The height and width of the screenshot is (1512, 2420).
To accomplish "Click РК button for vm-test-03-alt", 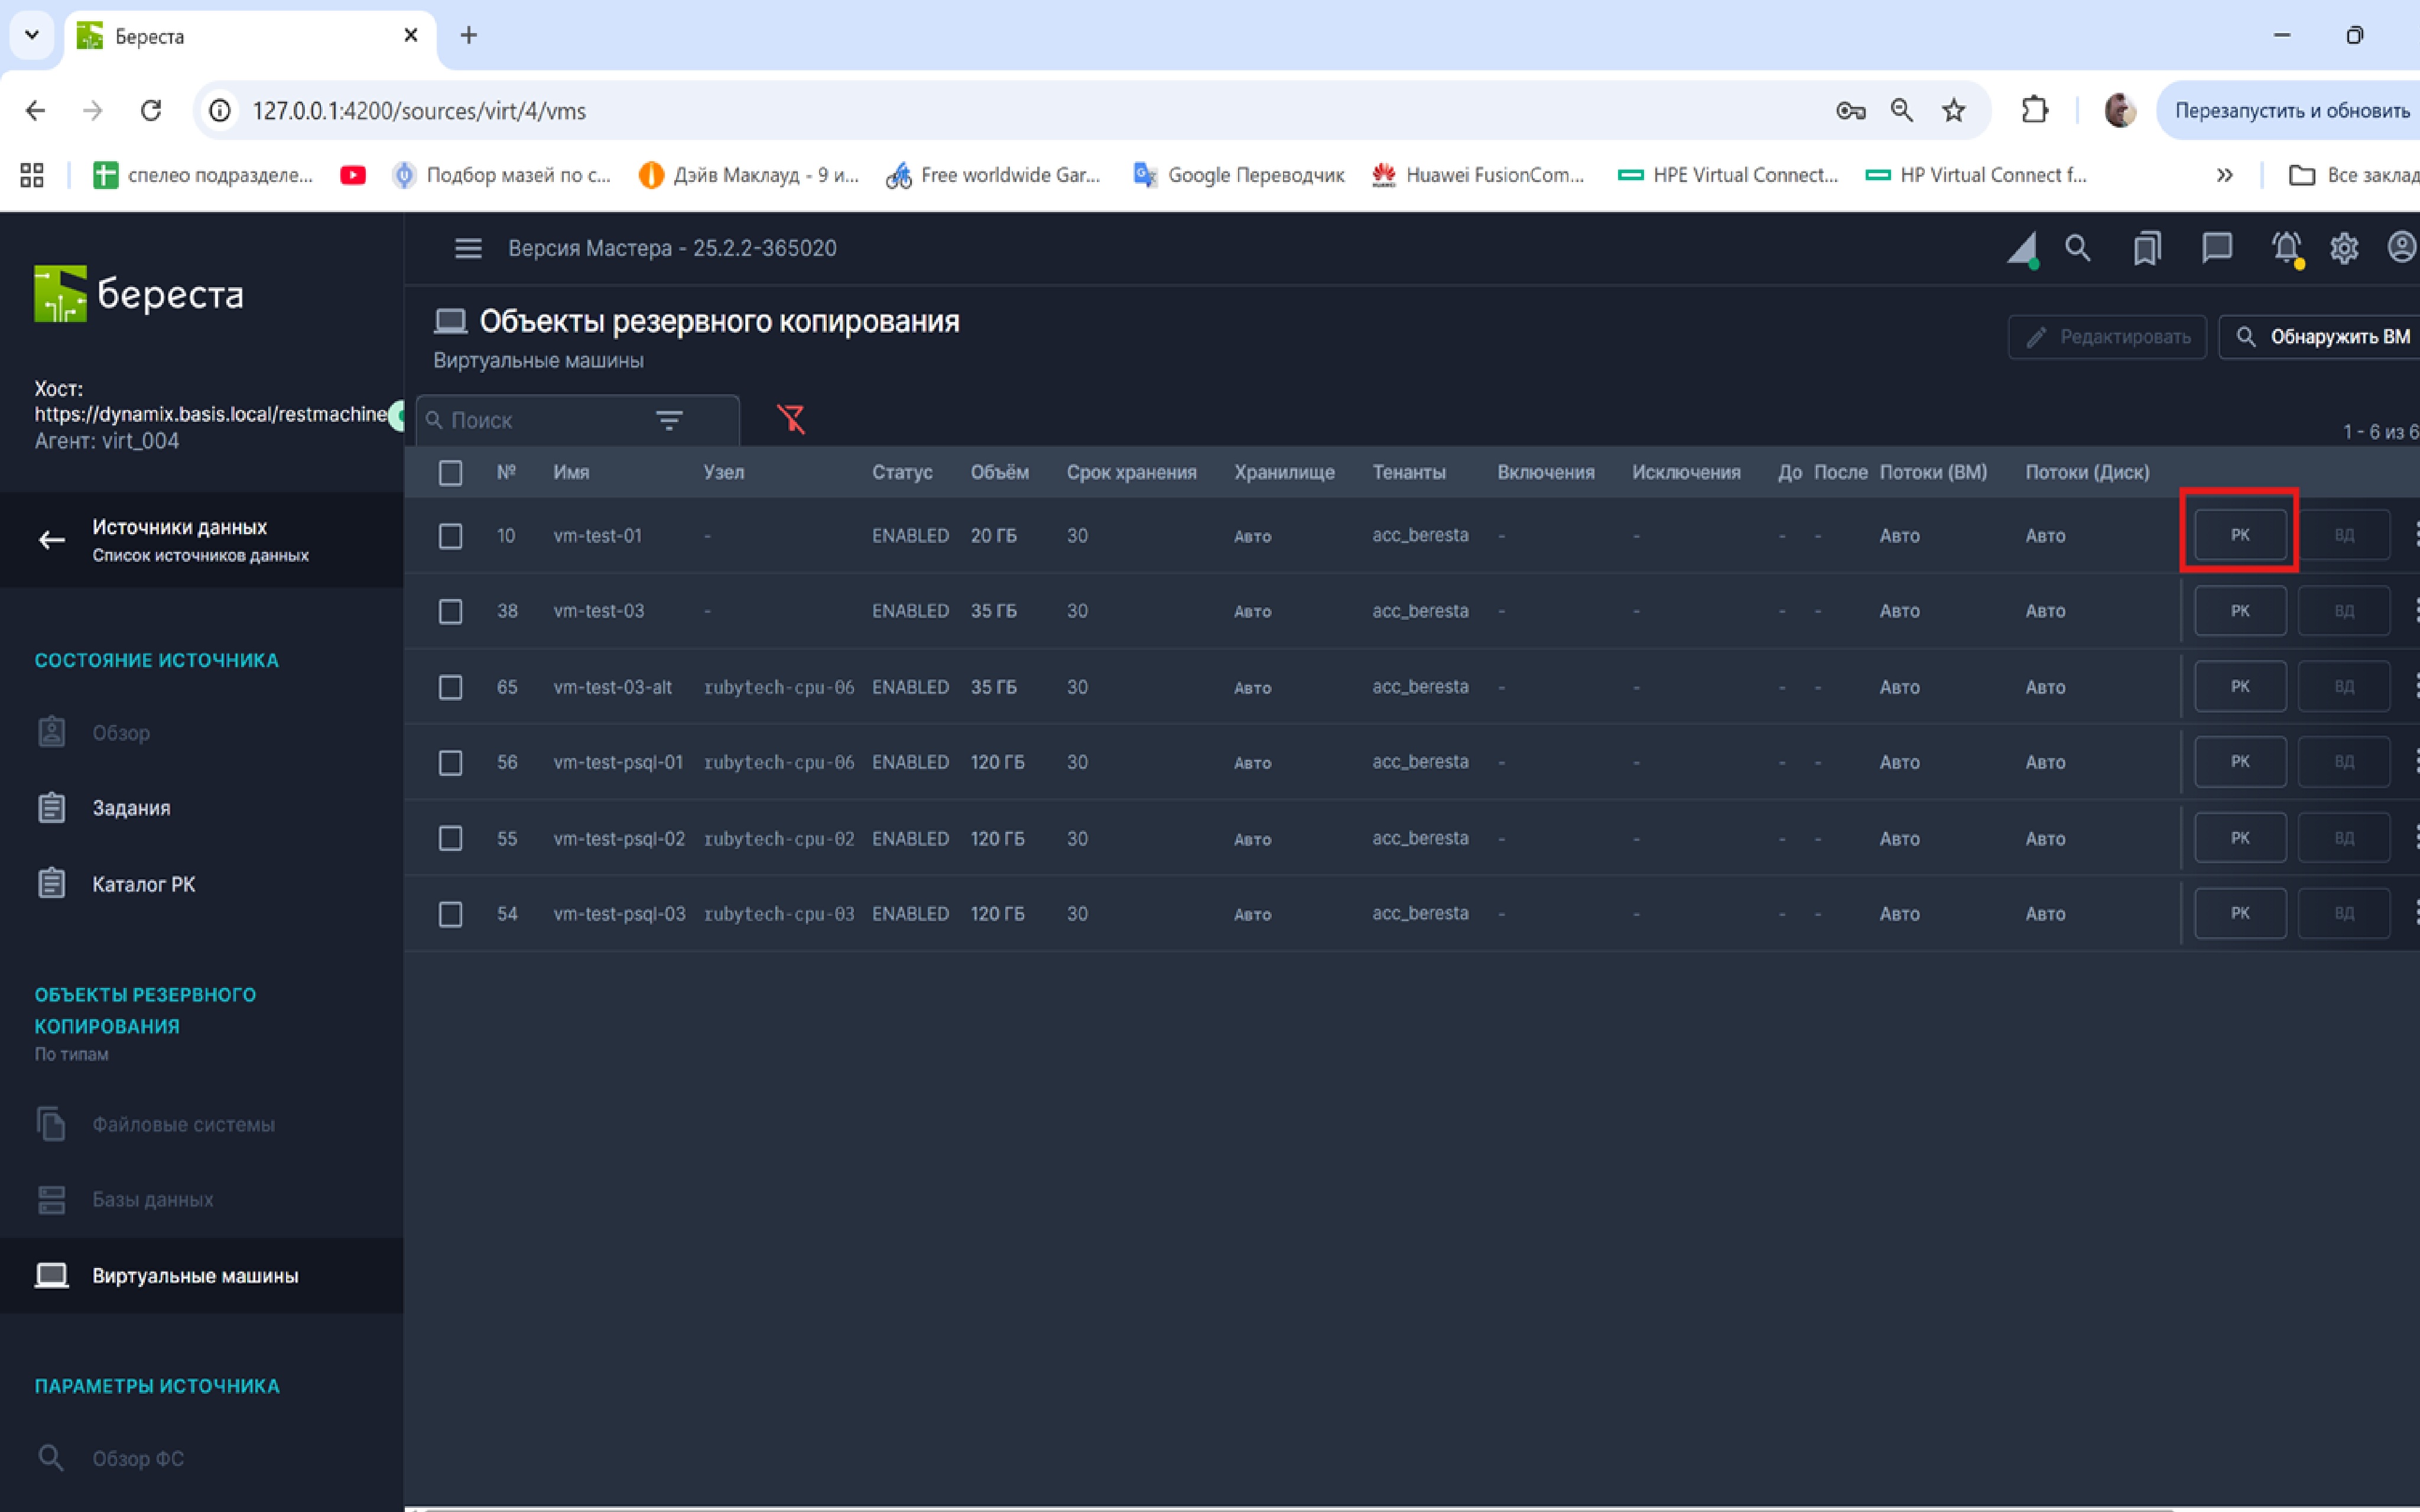I will [2240, 687].
